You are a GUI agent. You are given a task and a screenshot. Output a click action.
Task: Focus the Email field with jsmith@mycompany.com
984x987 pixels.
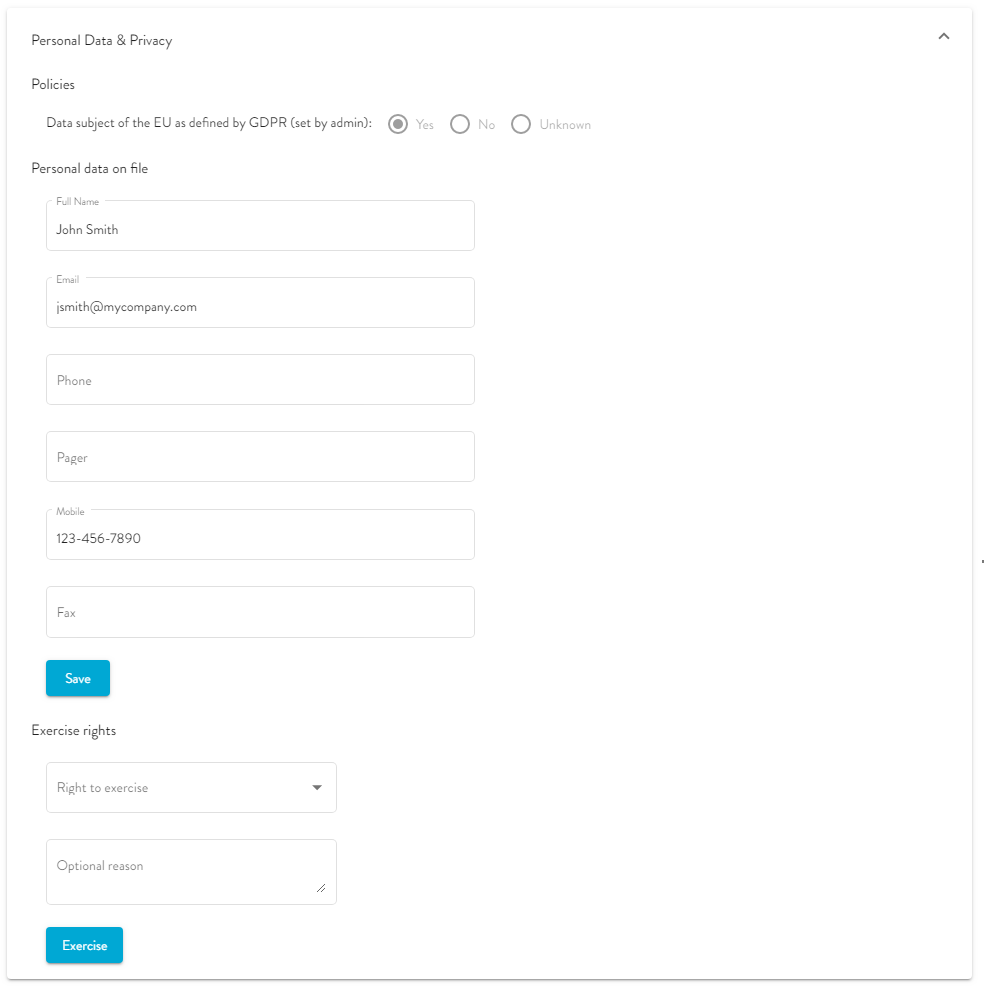(260, 307)
